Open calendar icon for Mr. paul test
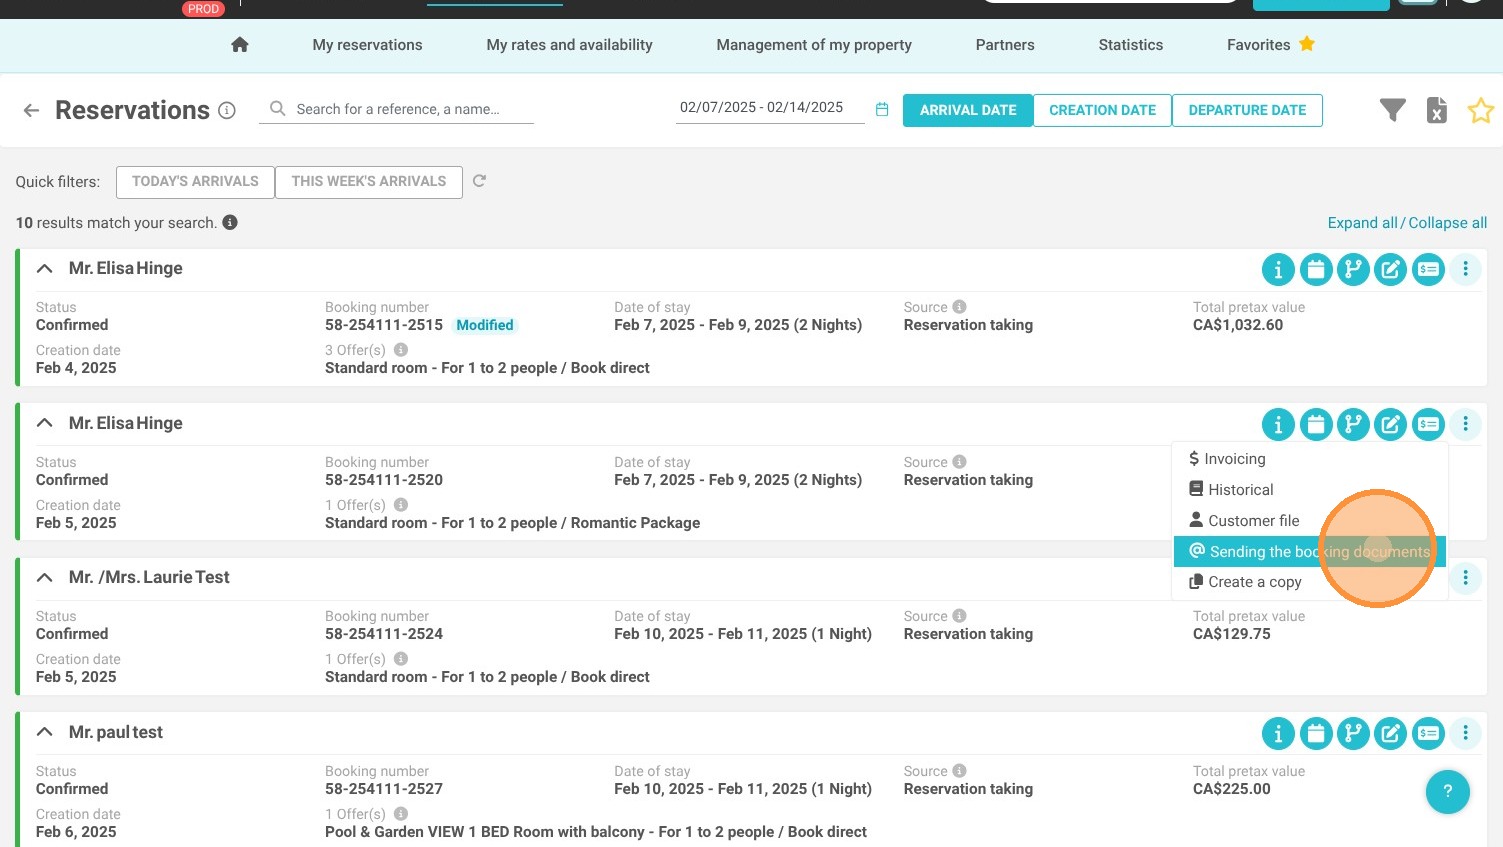1503x847 pixels. point(1316,733)
